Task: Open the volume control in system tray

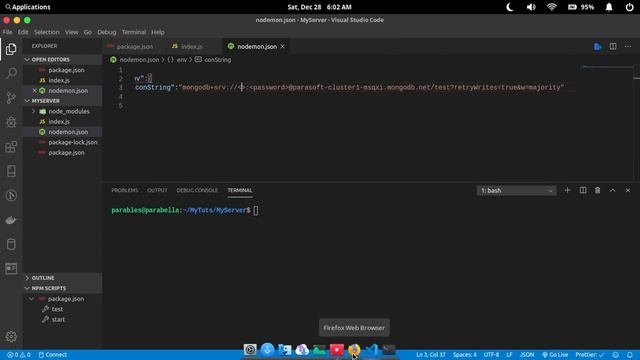Action: [x=531, y=7]
